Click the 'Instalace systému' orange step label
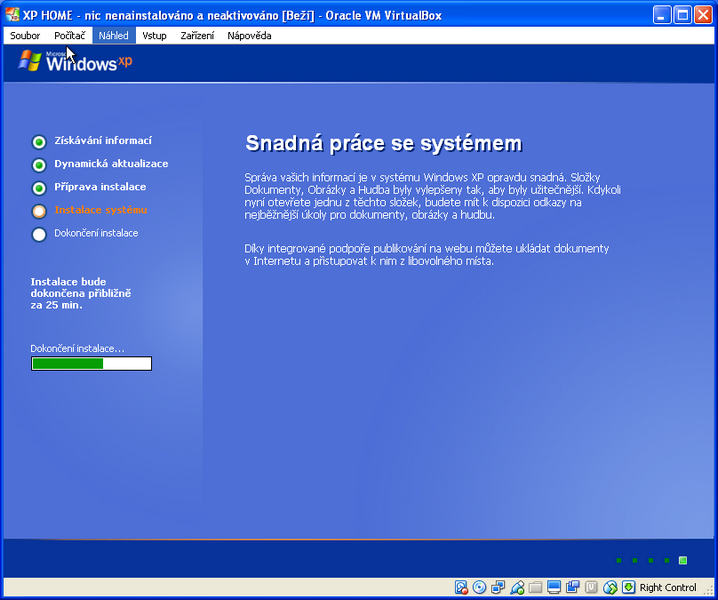Viewport: 718px width, 600px height. [x=101, y=210]
